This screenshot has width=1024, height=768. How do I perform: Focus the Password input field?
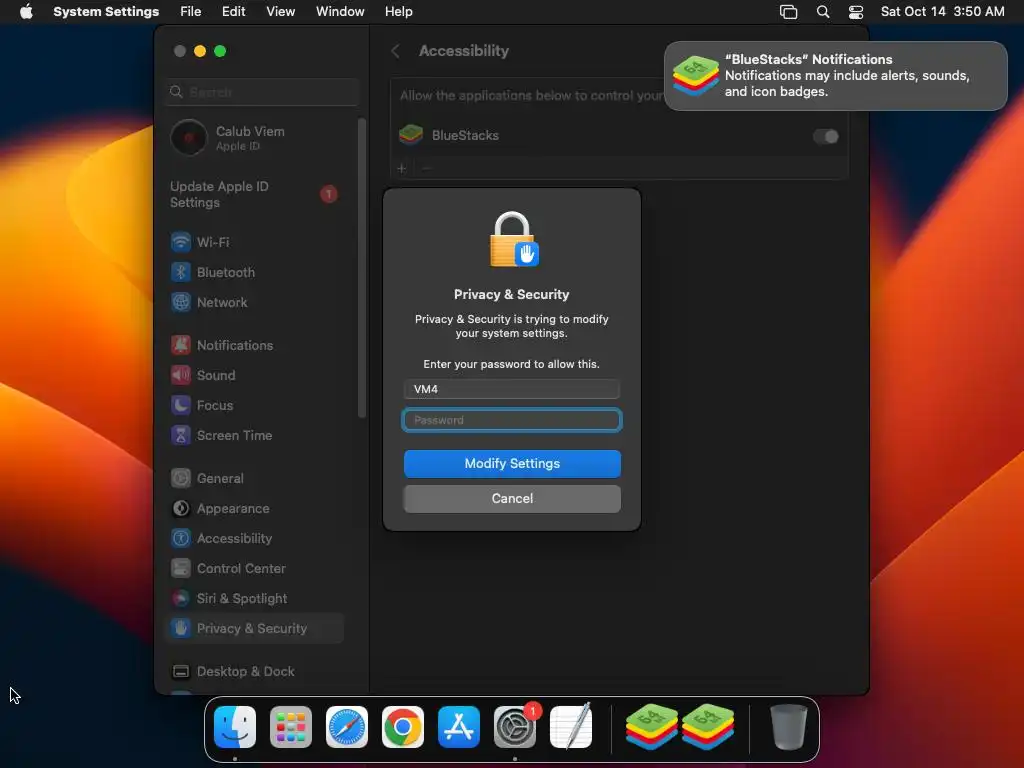[x=512, y=420]
